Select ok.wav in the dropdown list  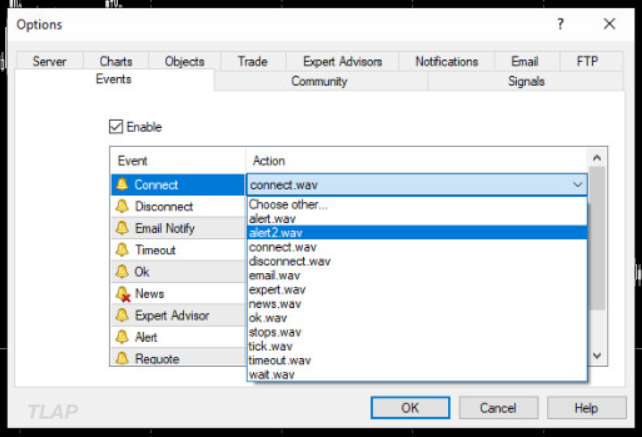click(417, 318)
